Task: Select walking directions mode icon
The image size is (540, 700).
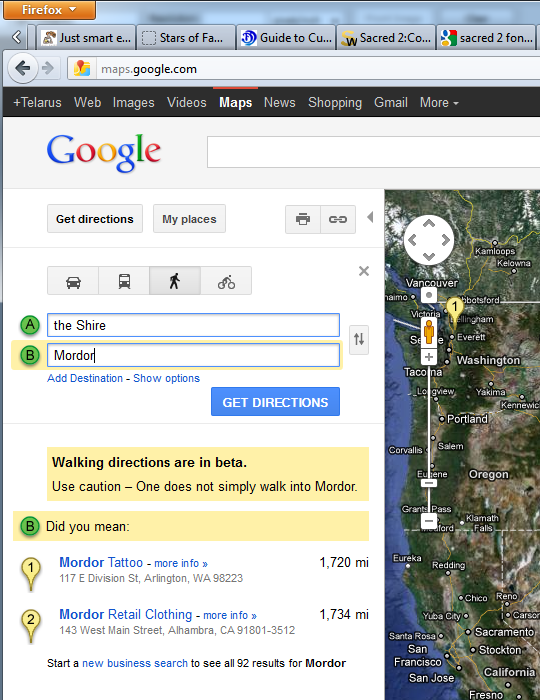Action: click(175, 281)
